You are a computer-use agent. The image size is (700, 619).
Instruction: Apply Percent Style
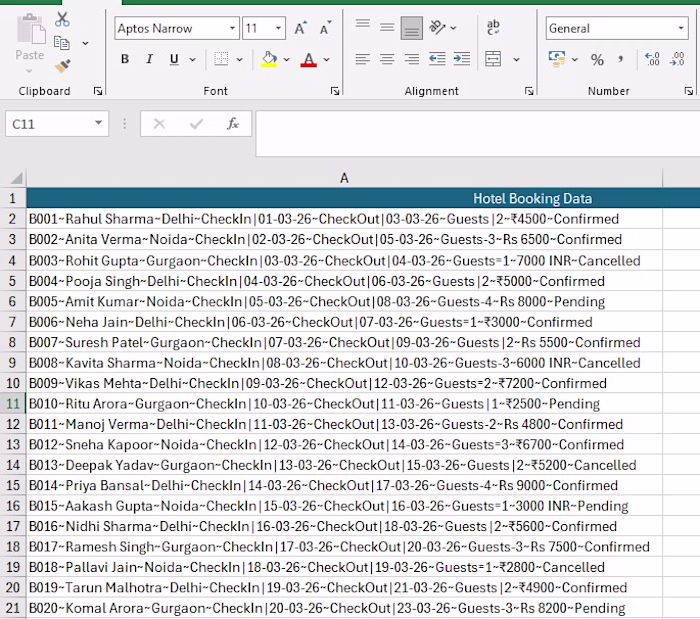coord(597,59)
